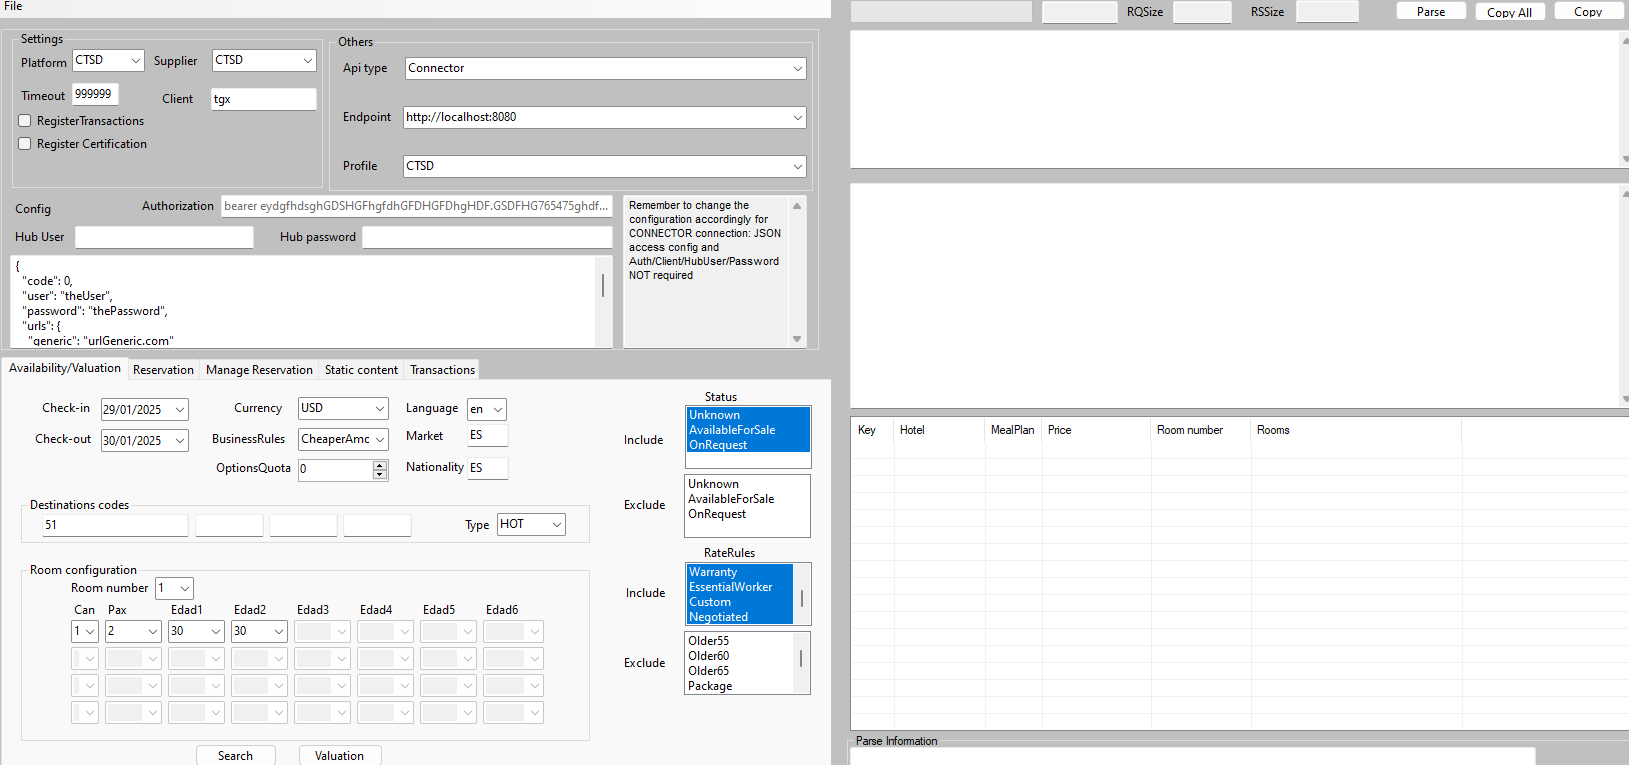Focus the Nationality field
Screen dimensions: 1629x765
click(487, 467)
